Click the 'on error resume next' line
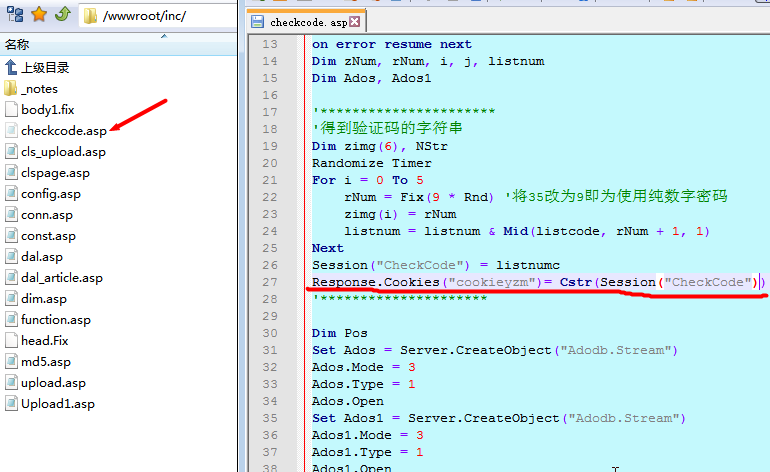The image size is (770, 472). tap(392, 44)
